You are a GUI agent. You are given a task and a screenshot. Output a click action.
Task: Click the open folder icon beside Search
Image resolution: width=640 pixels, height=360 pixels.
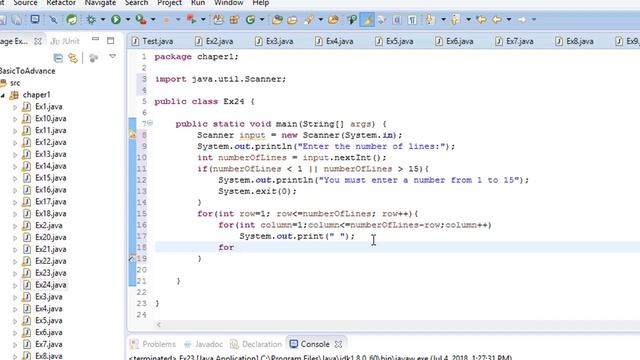click(333, 19)
